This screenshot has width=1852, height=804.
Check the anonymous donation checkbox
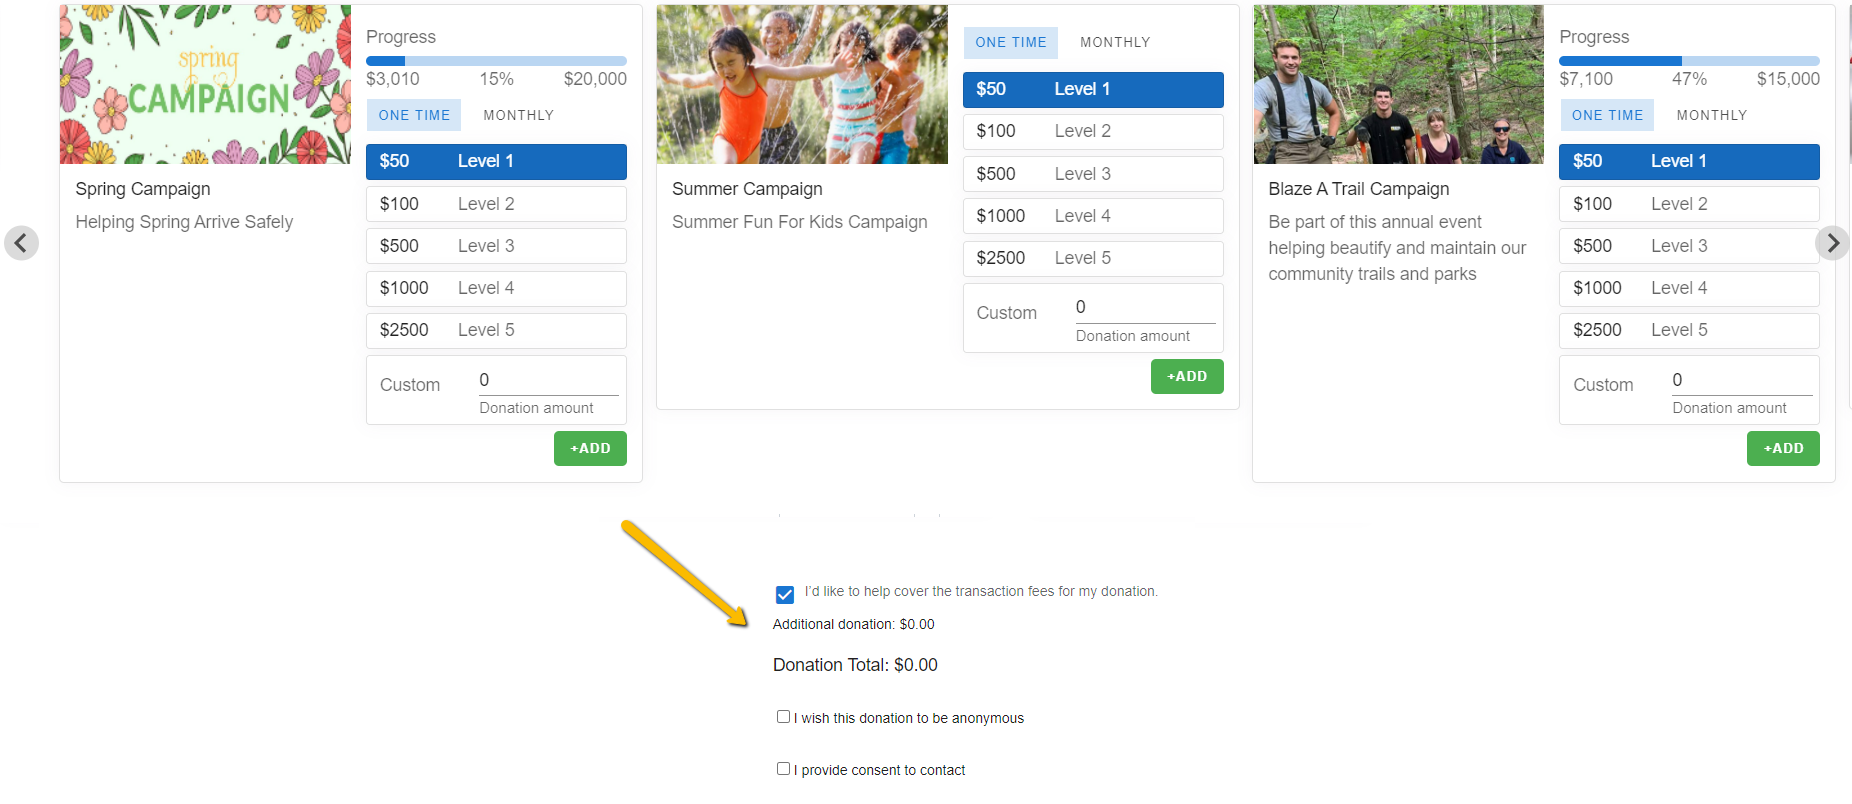point(783,716)
